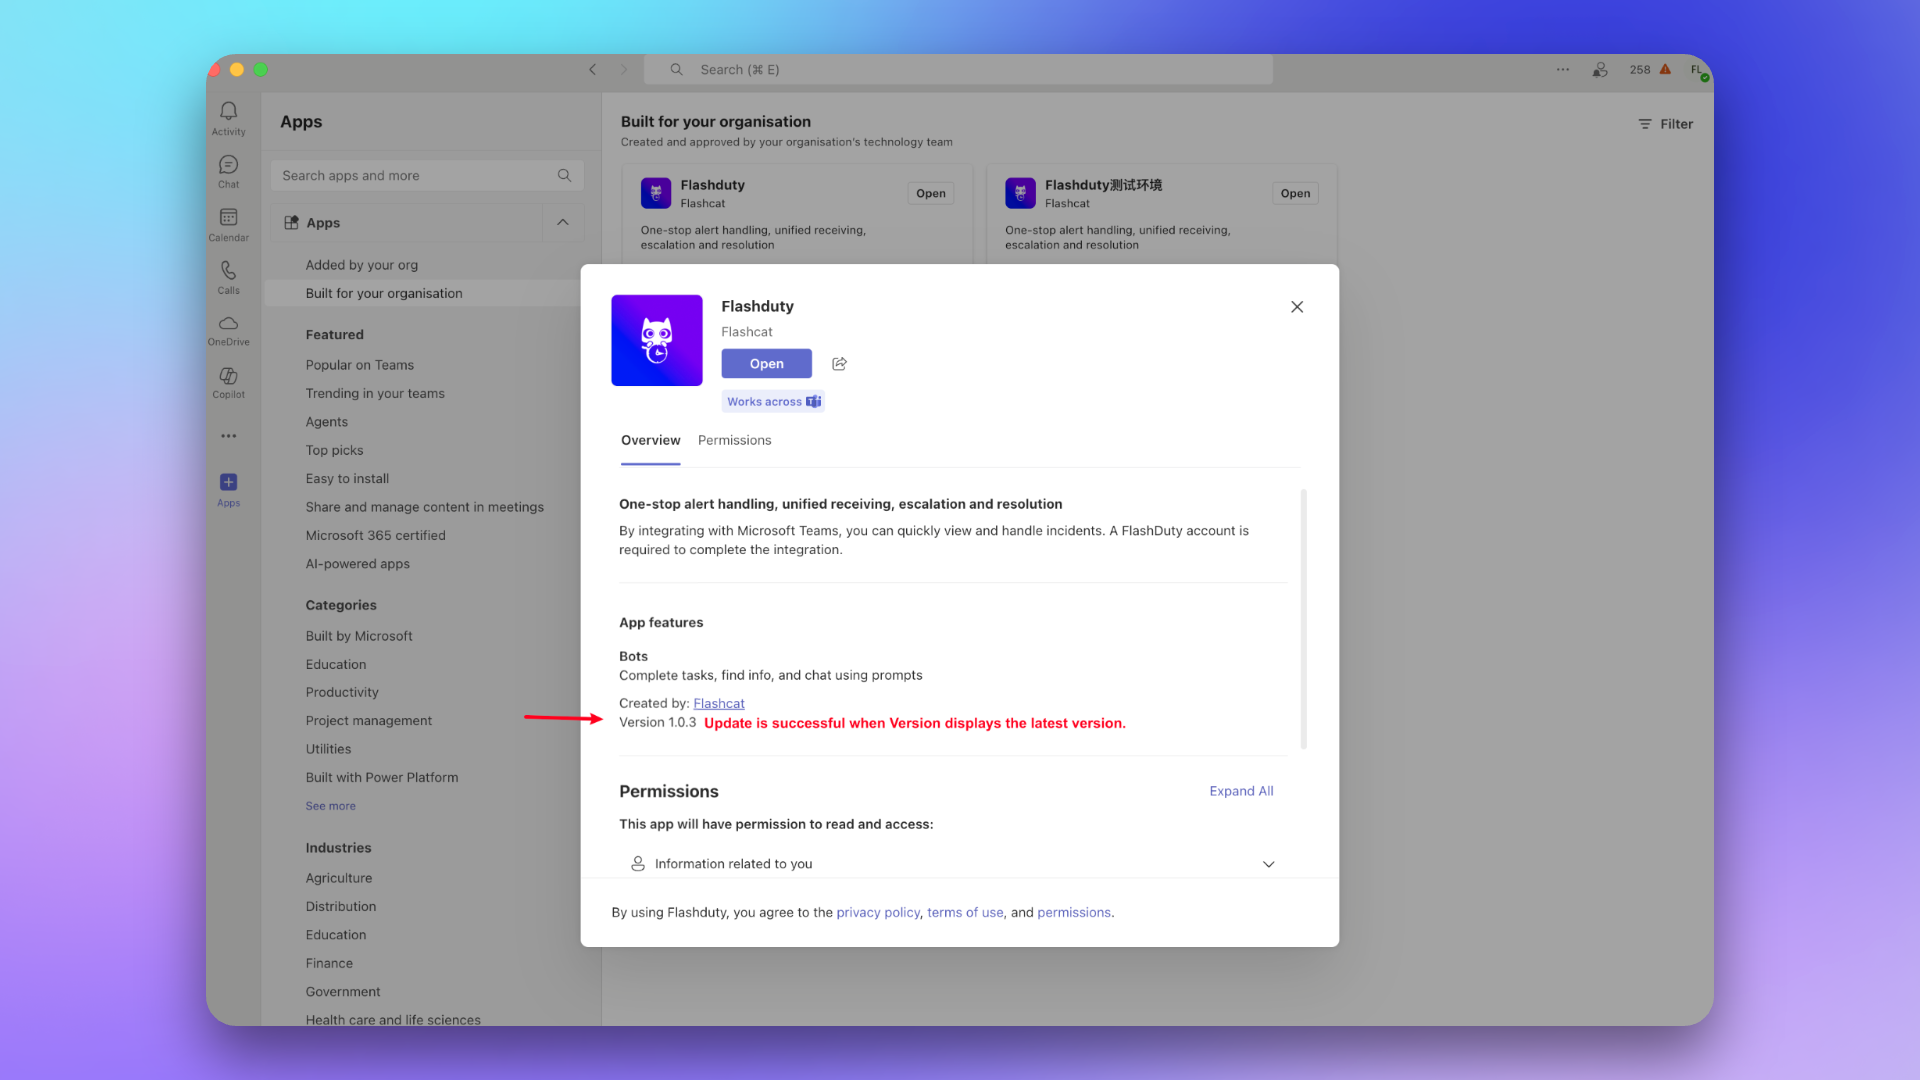Open the Activity bell icon
1920x1080 pixels.
228,116
